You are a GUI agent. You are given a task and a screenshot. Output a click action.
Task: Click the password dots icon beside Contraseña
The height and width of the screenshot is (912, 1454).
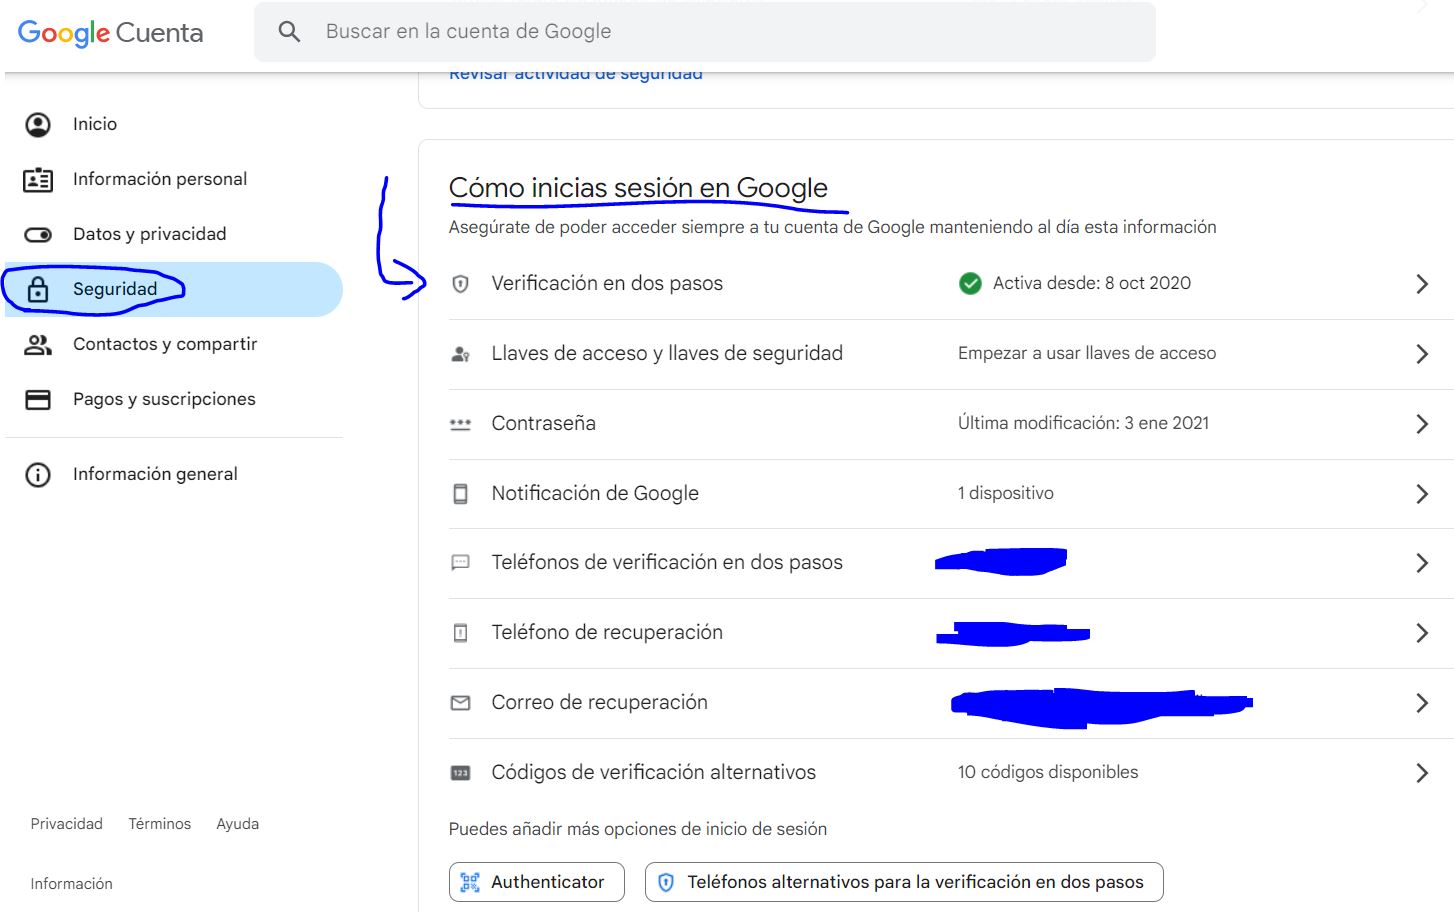click(460, 424)
